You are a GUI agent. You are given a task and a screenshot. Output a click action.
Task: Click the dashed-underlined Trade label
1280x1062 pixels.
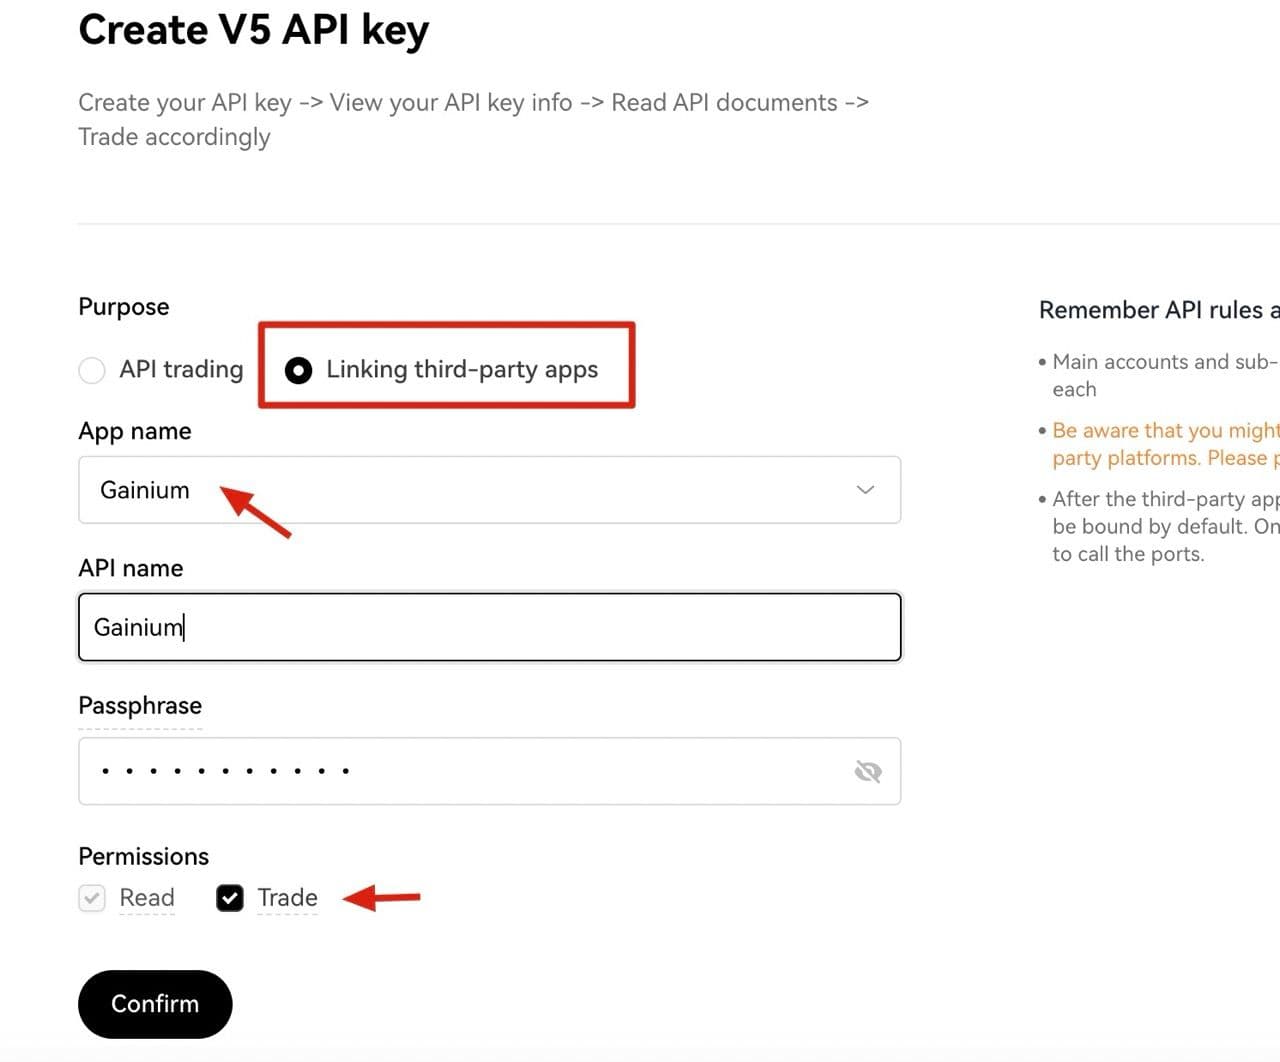[x=287, y=898]
